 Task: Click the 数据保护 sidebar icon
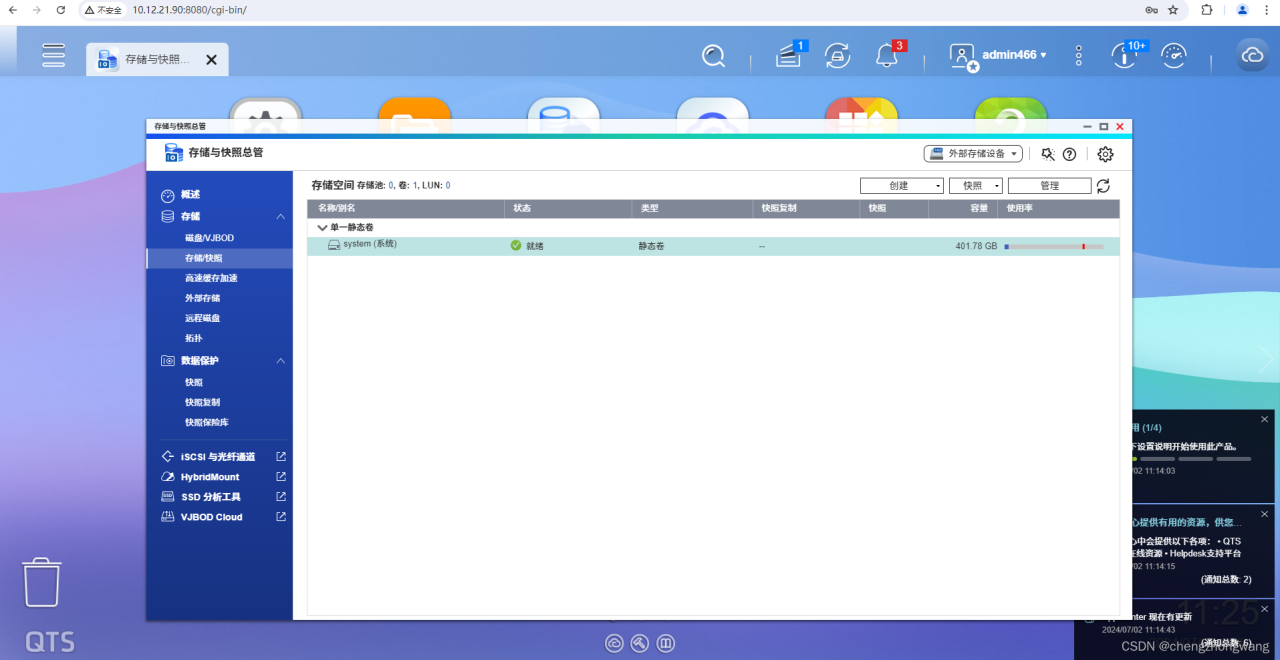[x=167, y=360]
